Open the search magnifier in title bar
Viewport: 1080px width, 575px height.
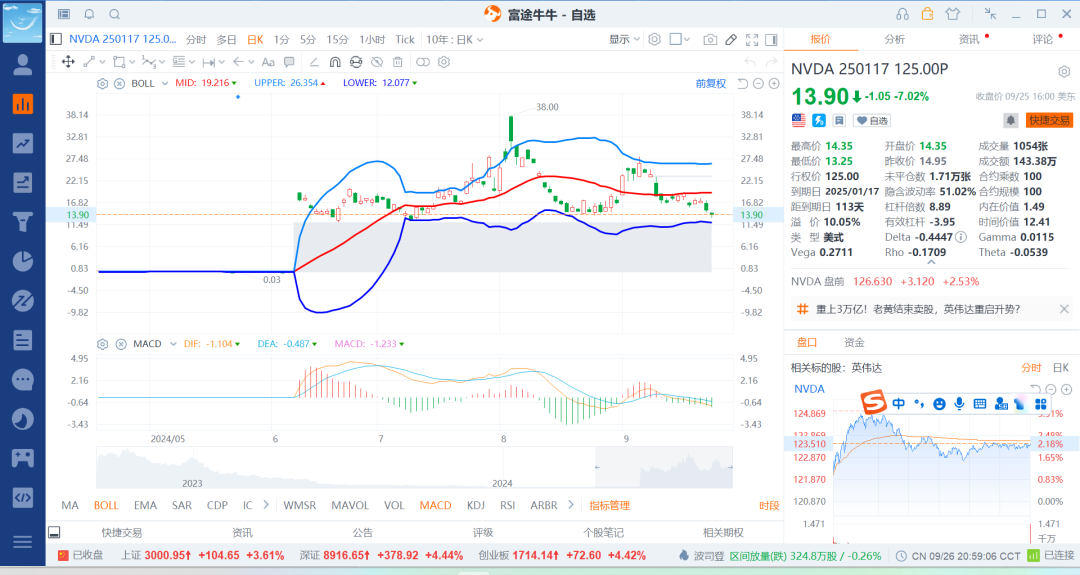[114, 14]
